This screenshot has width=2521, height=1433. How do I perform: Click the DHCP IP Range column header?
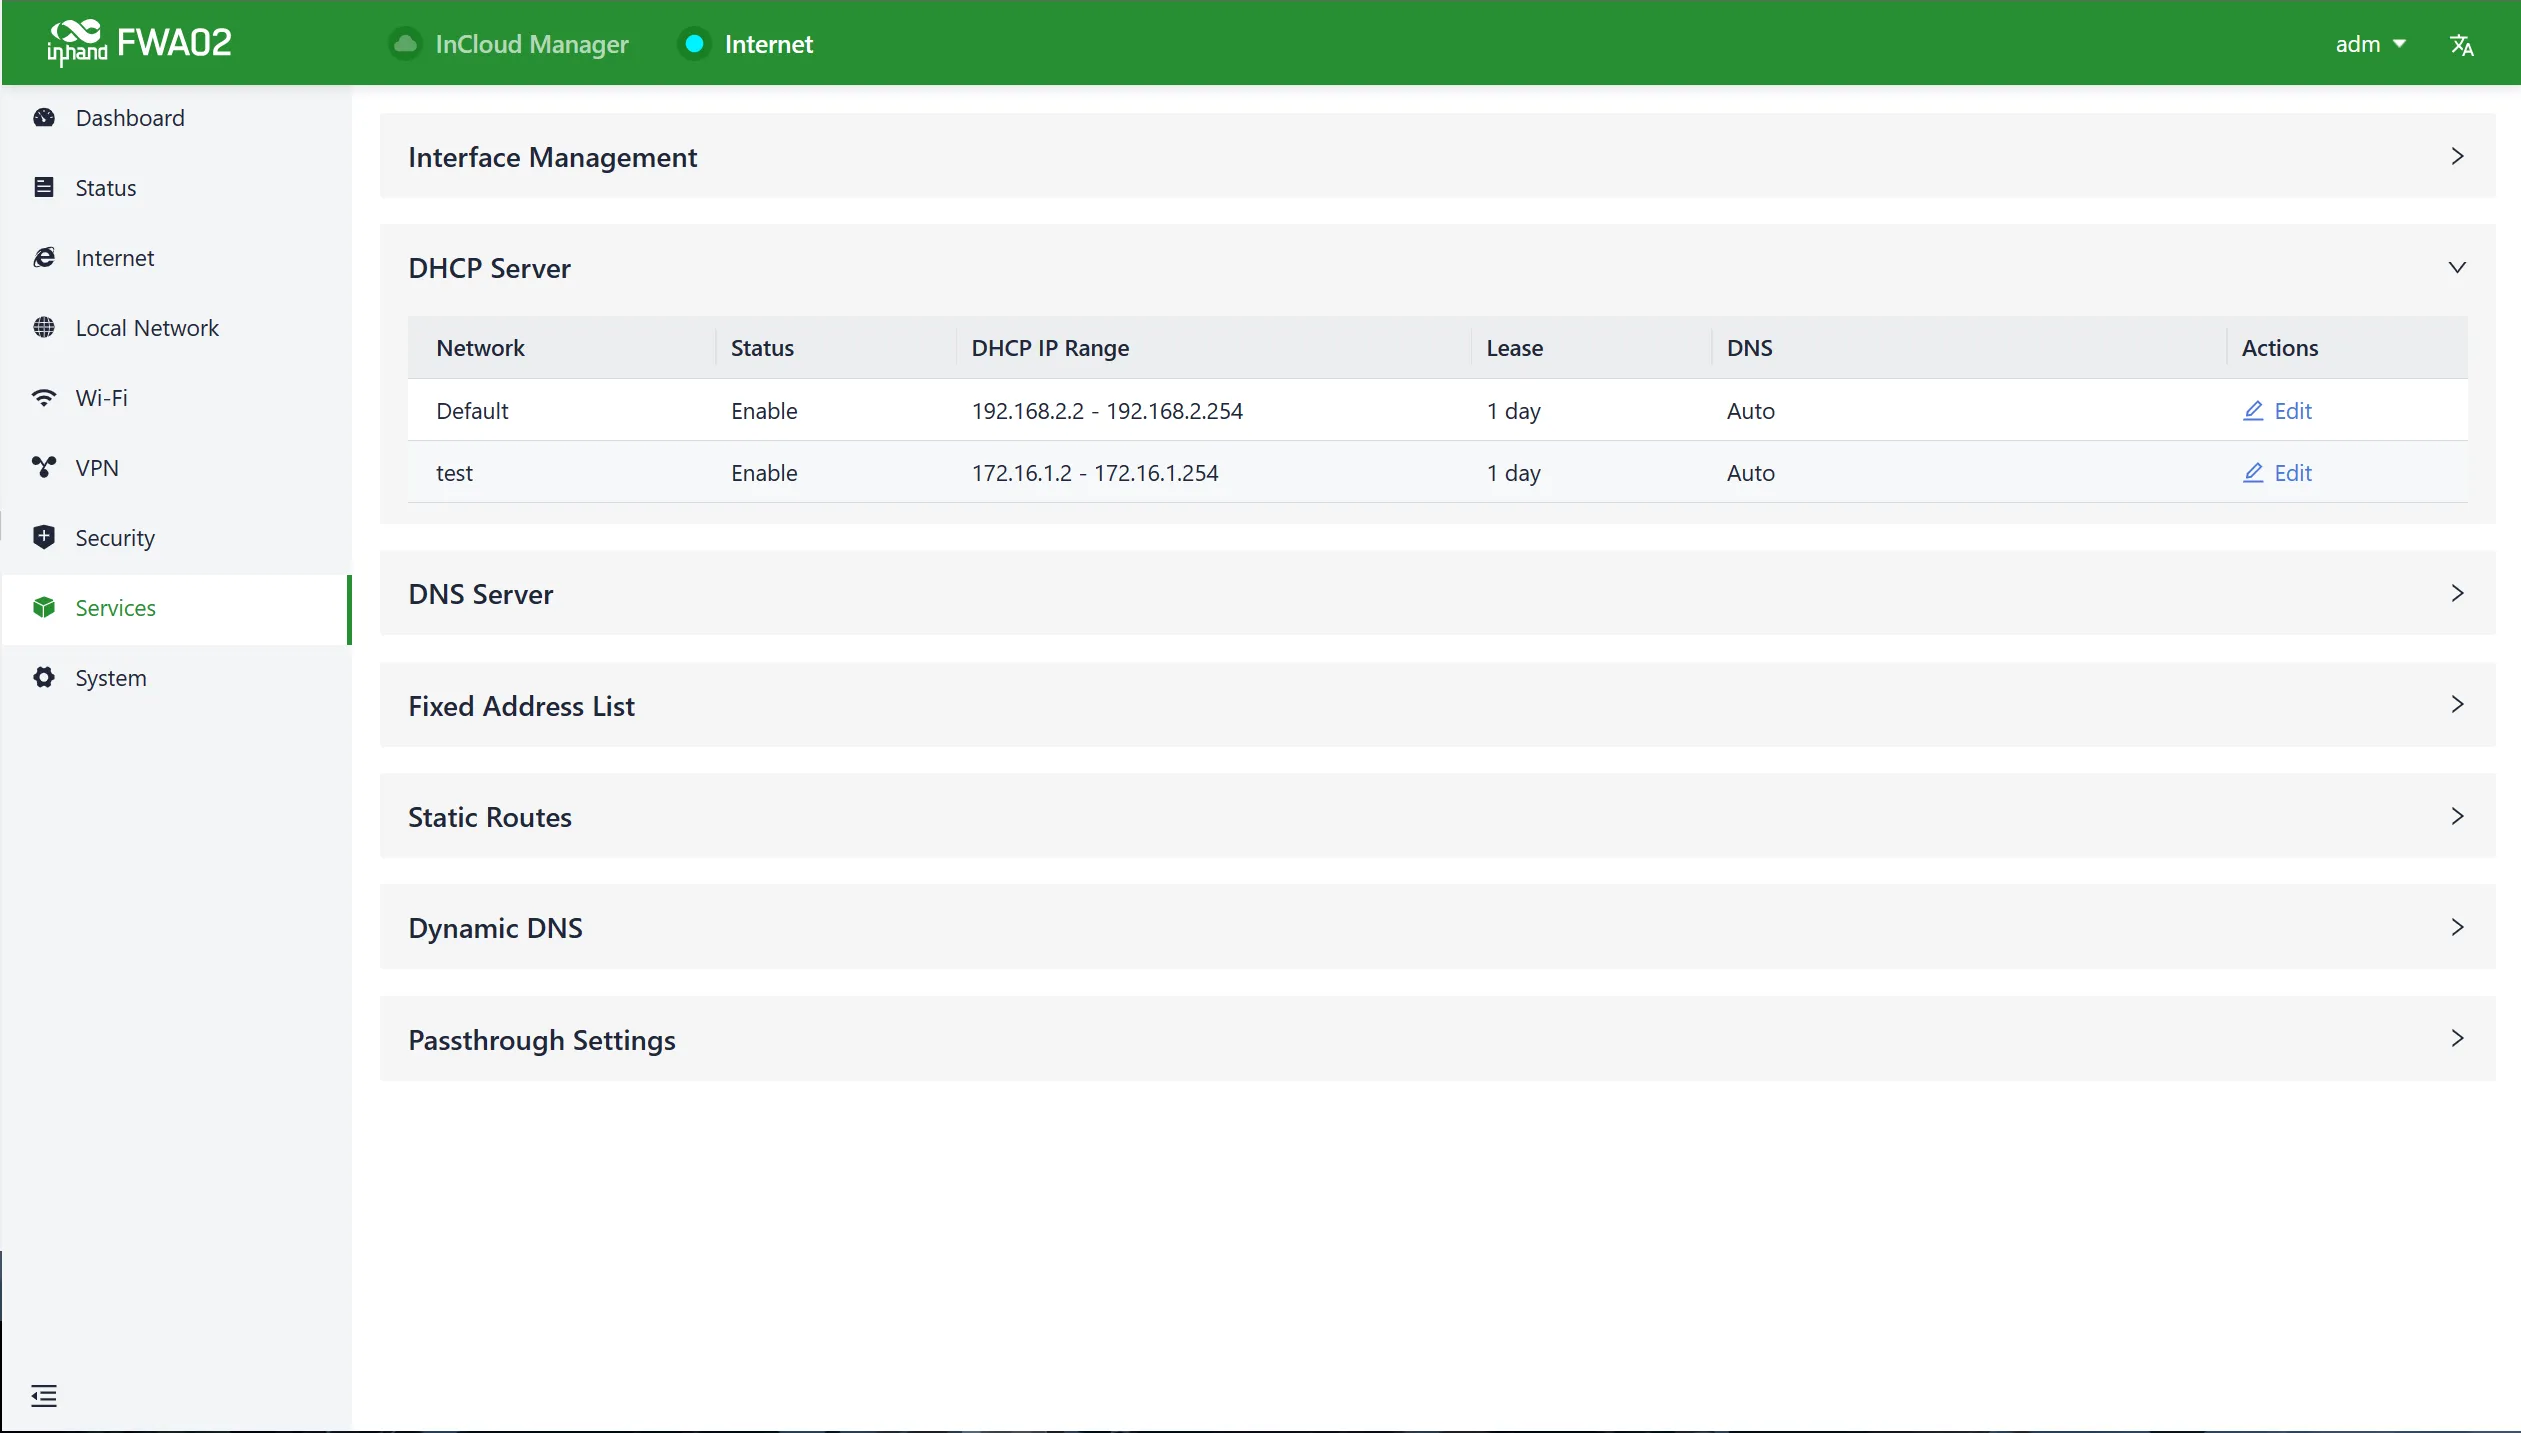click(1050, 348)
